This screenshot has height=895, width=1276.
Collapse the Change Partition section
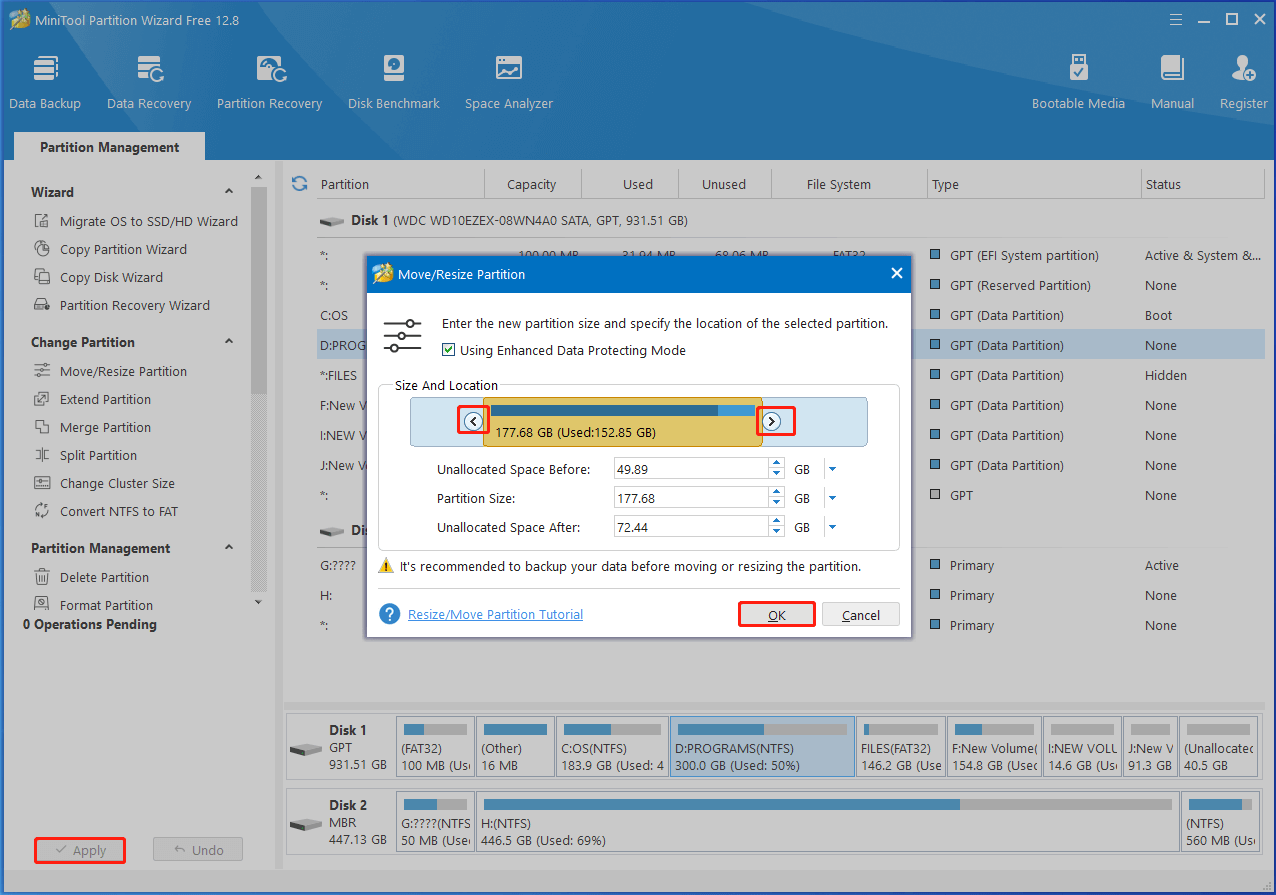(x=229, y=342)
